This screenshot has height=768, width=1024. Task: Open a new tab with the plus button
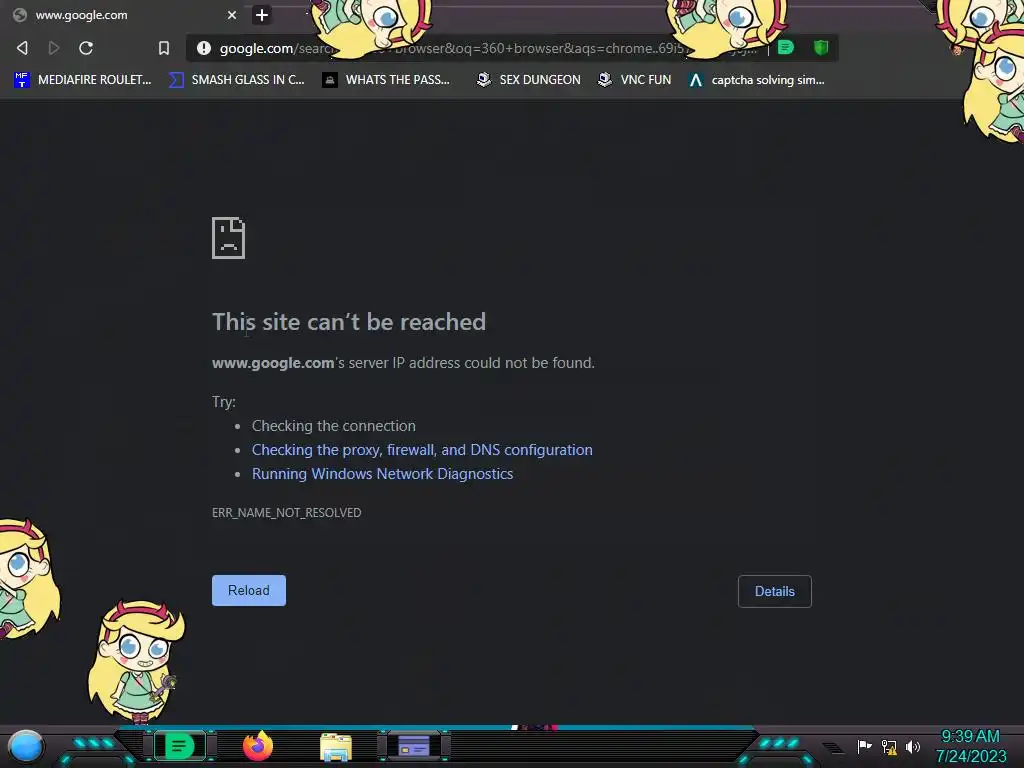click(x=262, y=15)
